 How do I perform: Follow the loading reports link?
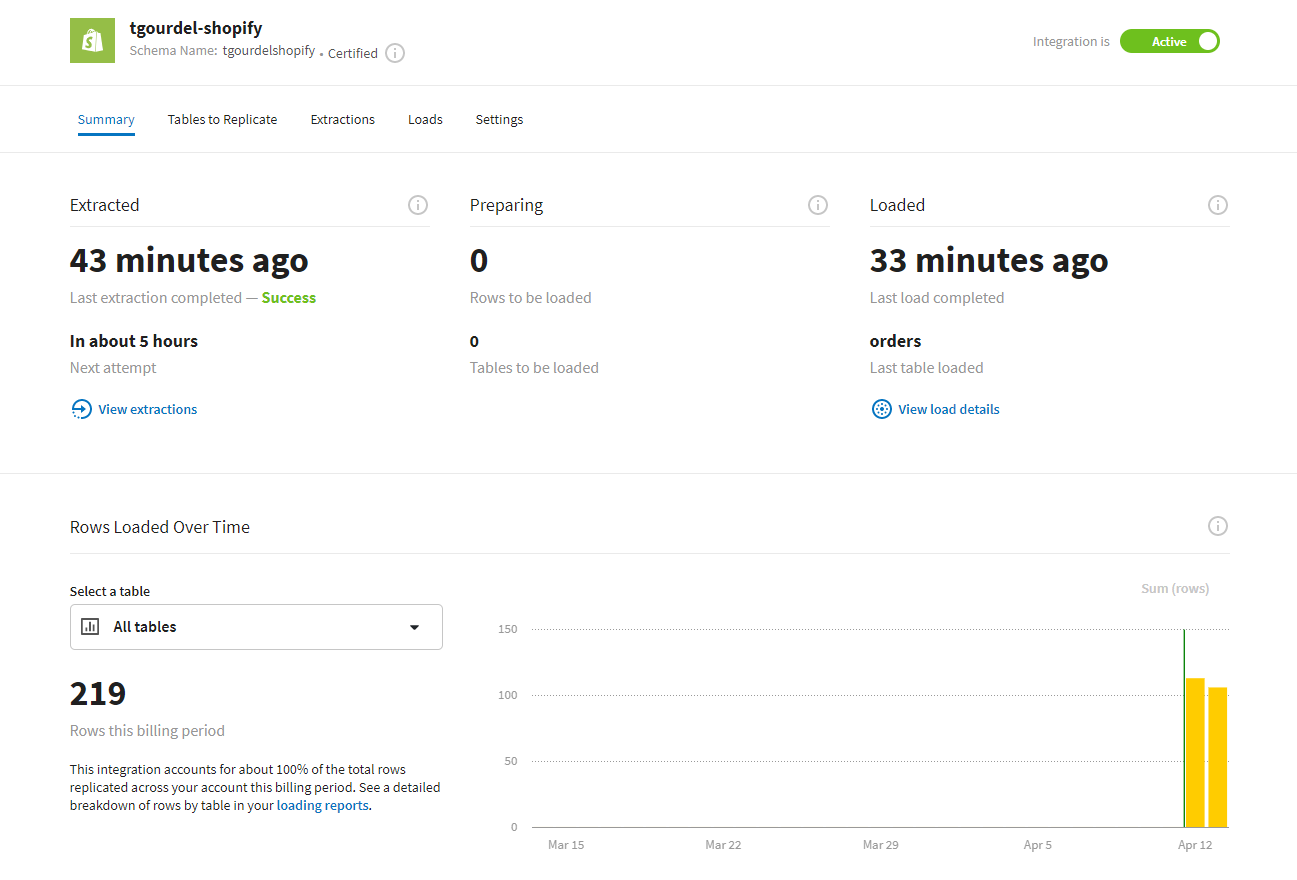(322, 806)
